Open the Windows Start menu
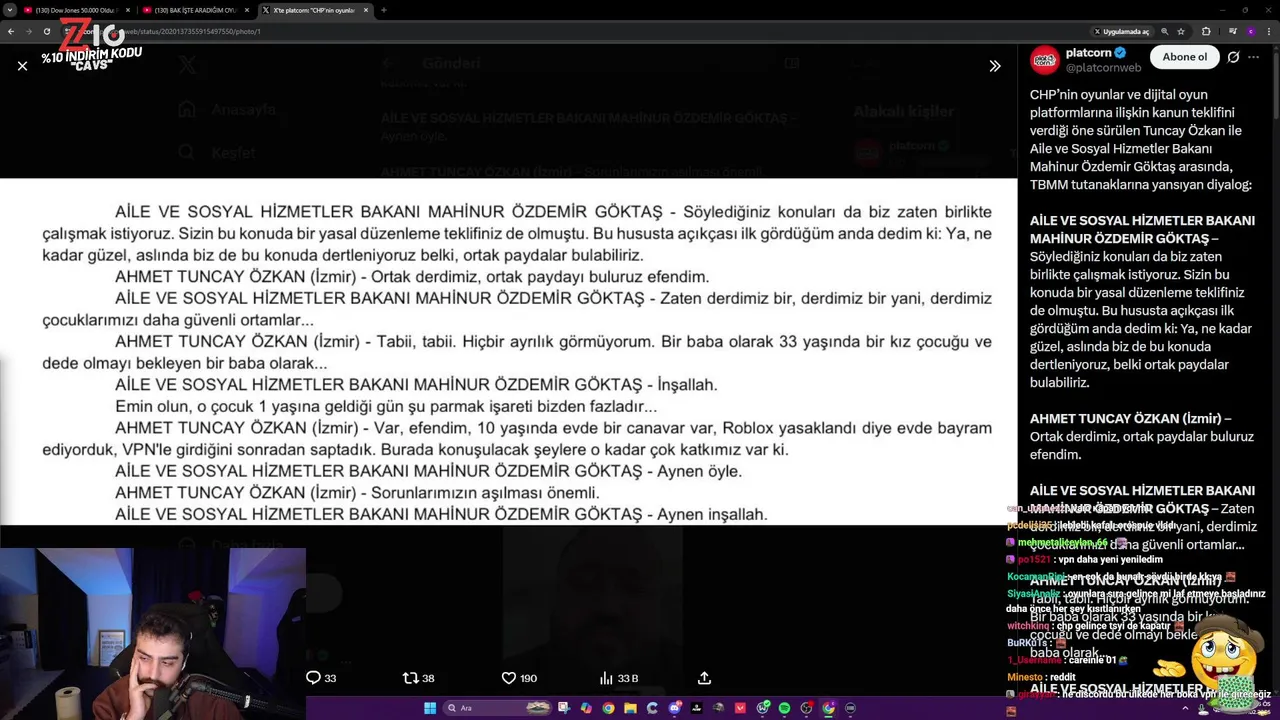 pyautogui.click(x=430, y=708)
